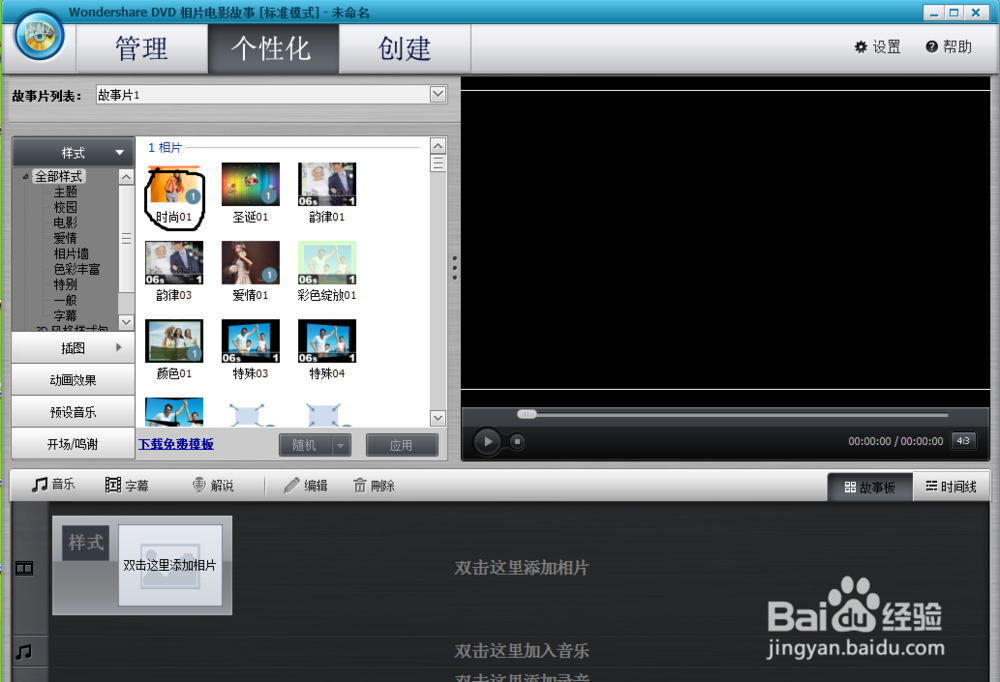This screenshot has width=1000, height=682.
Task: Toggle the 4:3 aspect ratio button
Action: 963,441
